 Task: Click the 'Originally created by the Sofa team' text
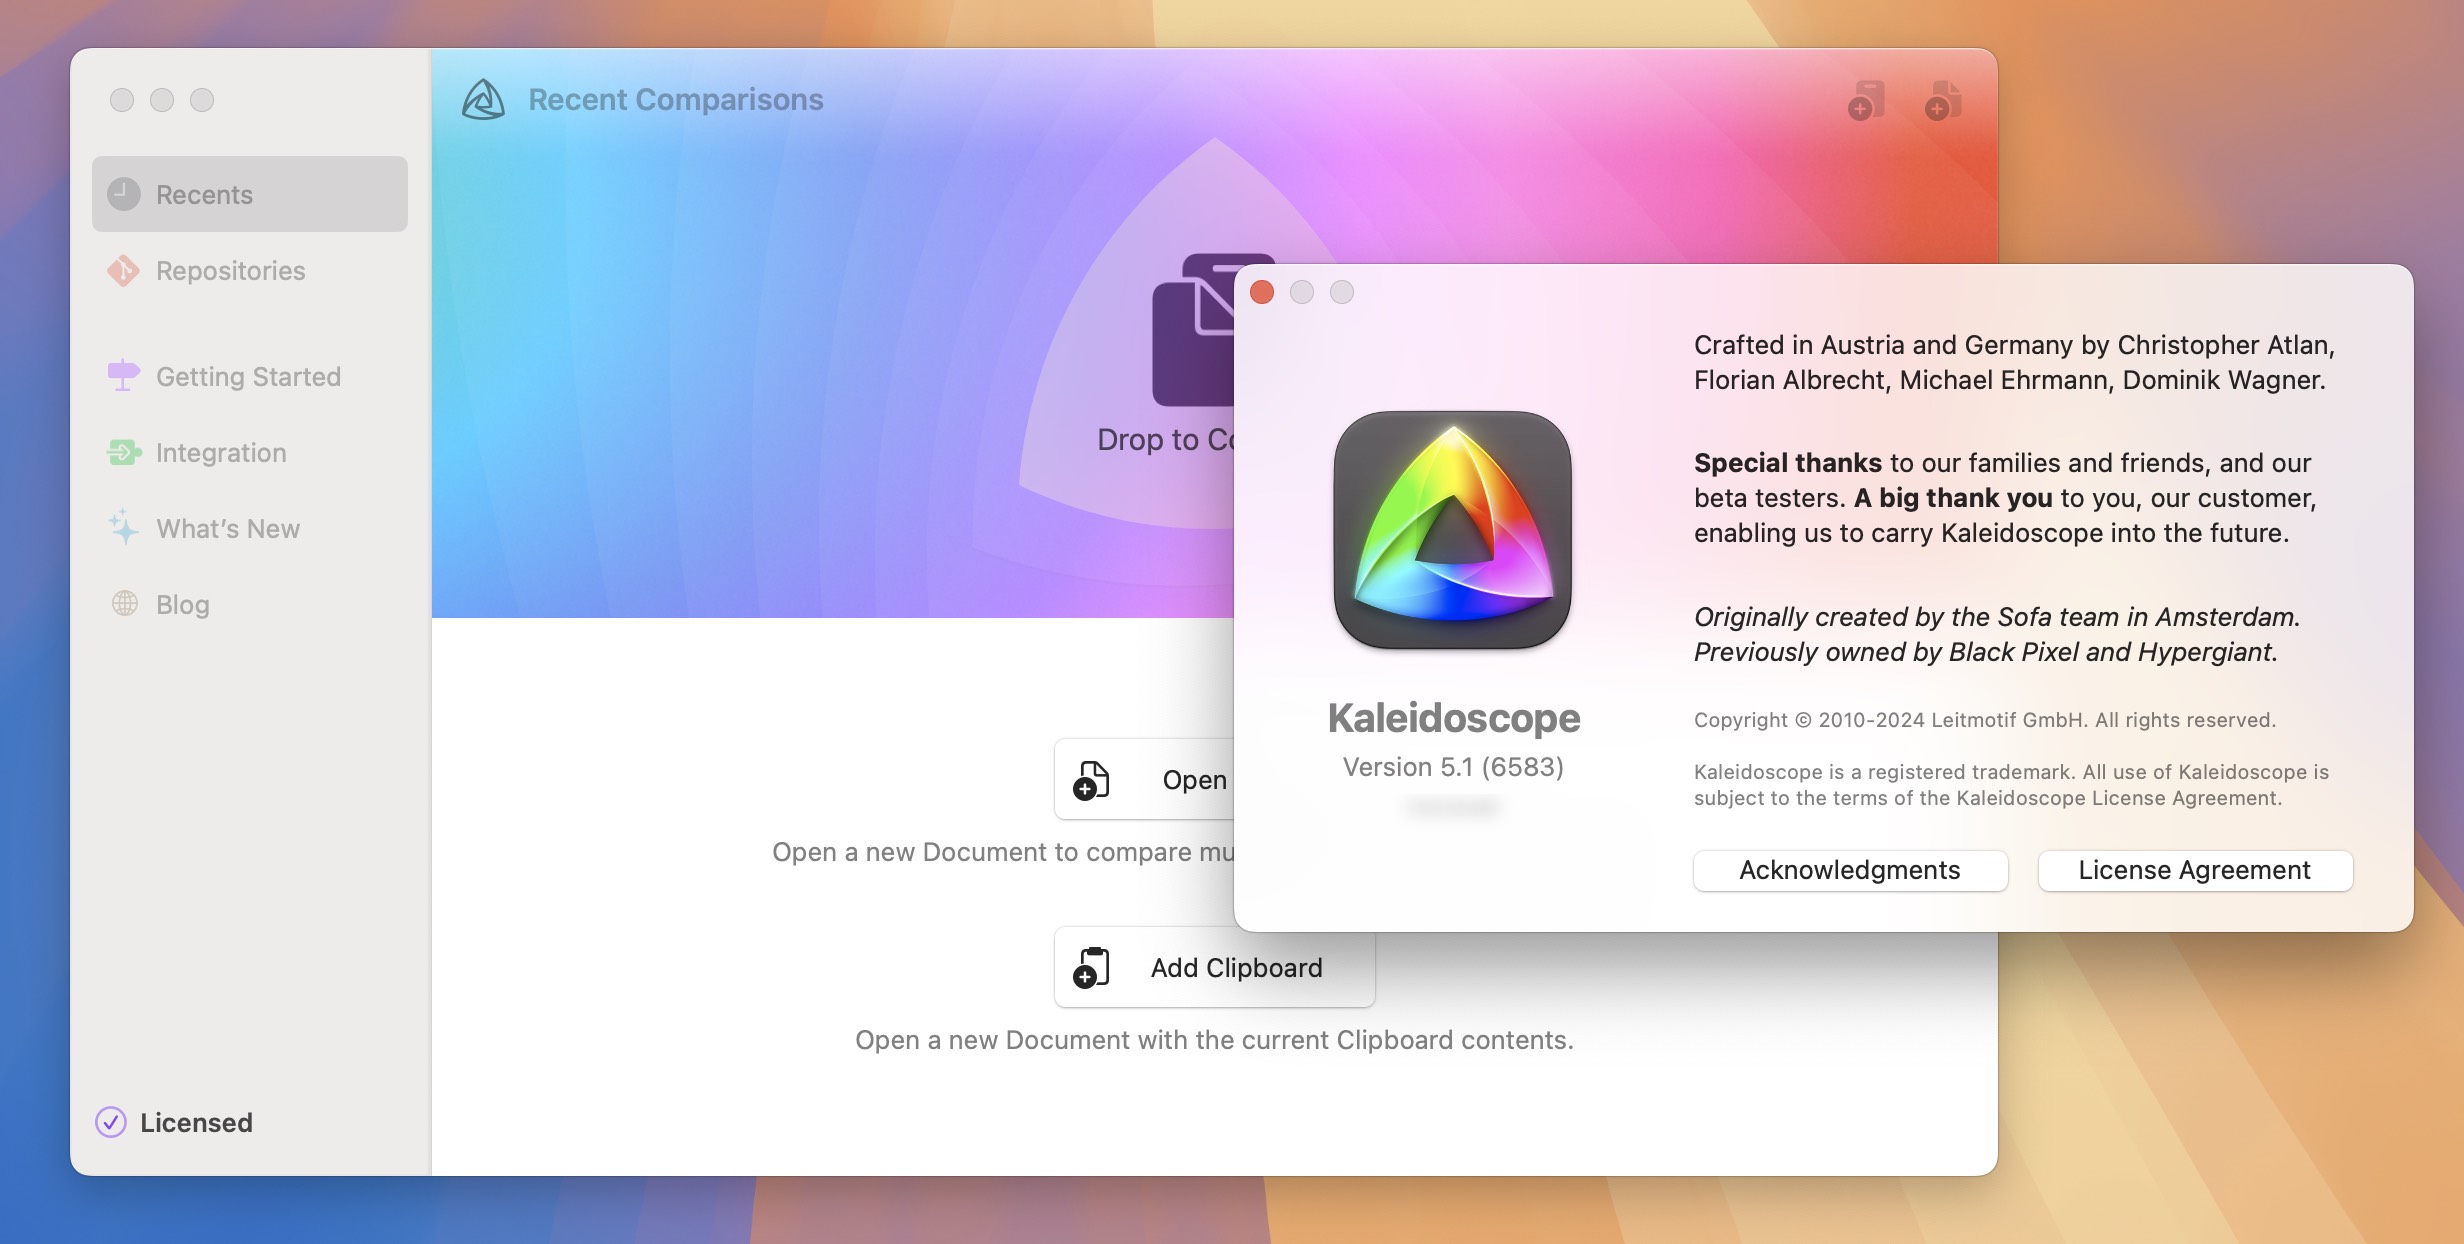[x=1997, y=634]
